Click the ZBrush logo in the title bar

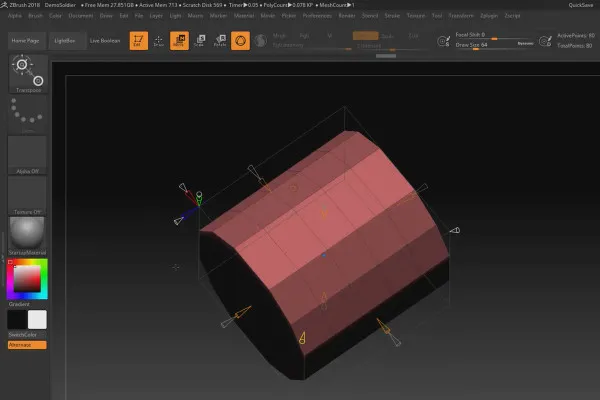point(4,5)
